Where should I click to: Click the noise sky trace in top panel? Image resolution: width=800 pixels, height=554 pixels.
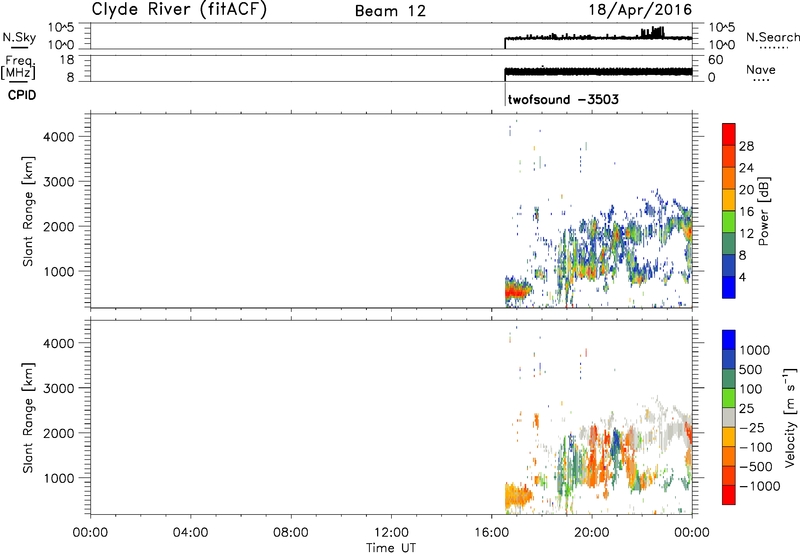(x=598, y=38)
